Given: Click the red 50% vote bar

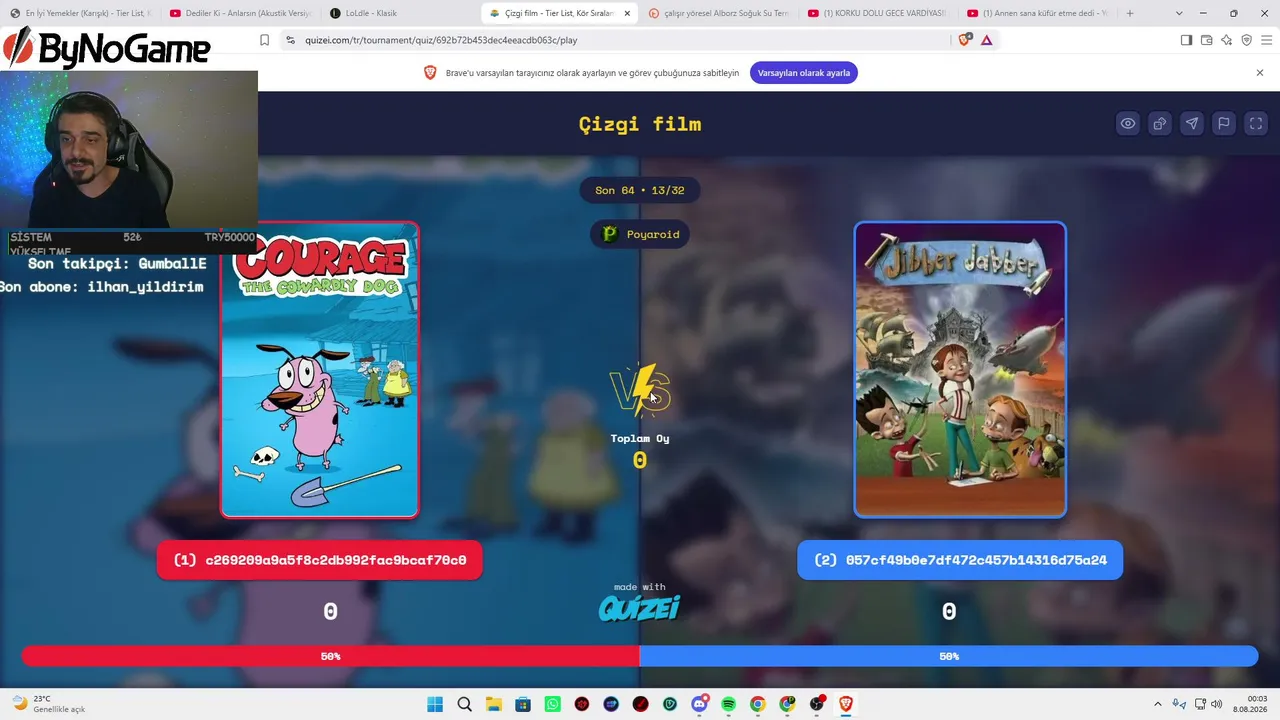Looking at the screenshot, I should click(330, 656).
